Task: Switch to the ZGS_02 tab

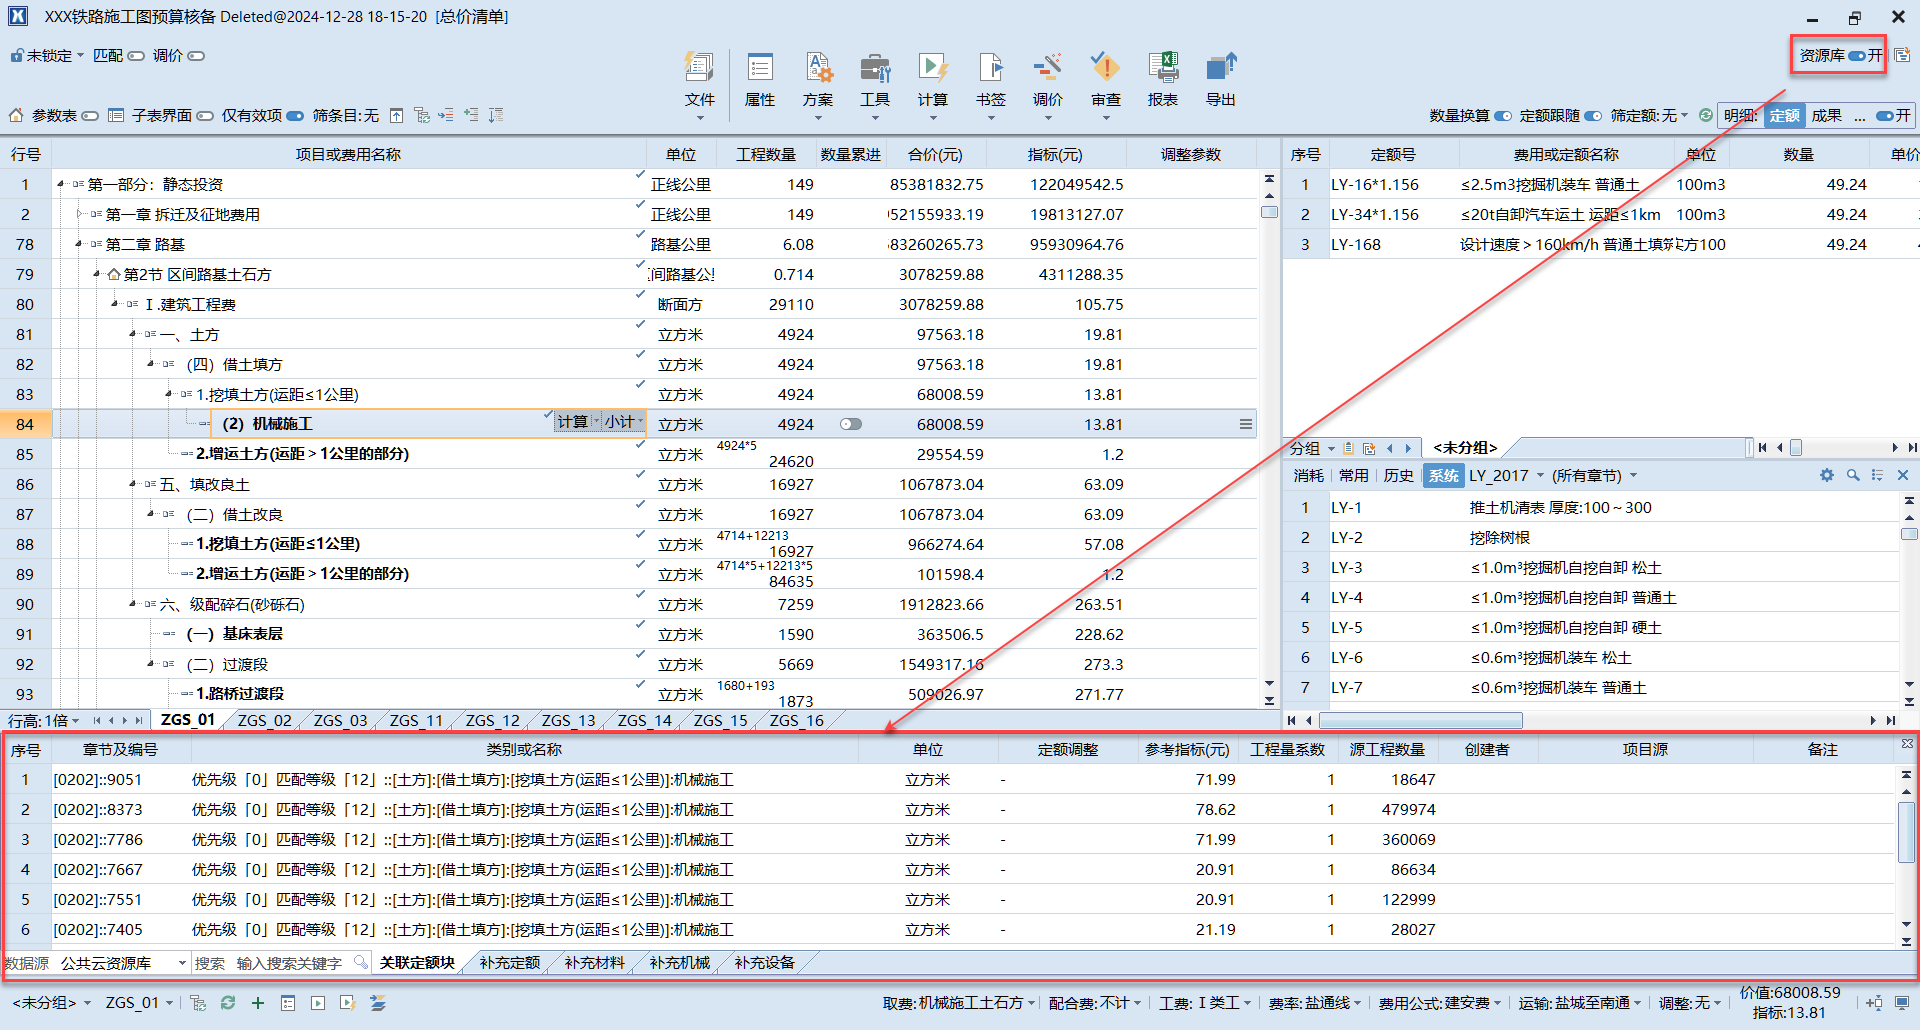Action: pyautogui.click(x=263, y=720)
